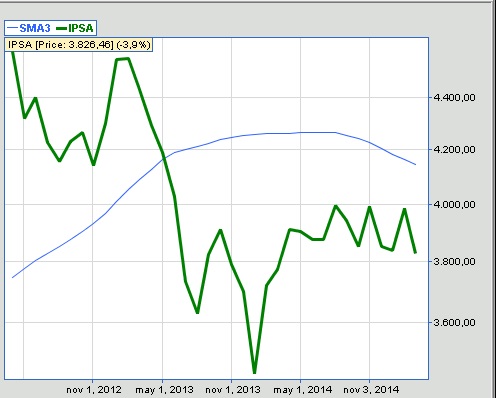Click the nov 1, 2012 date label

[94, 390]
